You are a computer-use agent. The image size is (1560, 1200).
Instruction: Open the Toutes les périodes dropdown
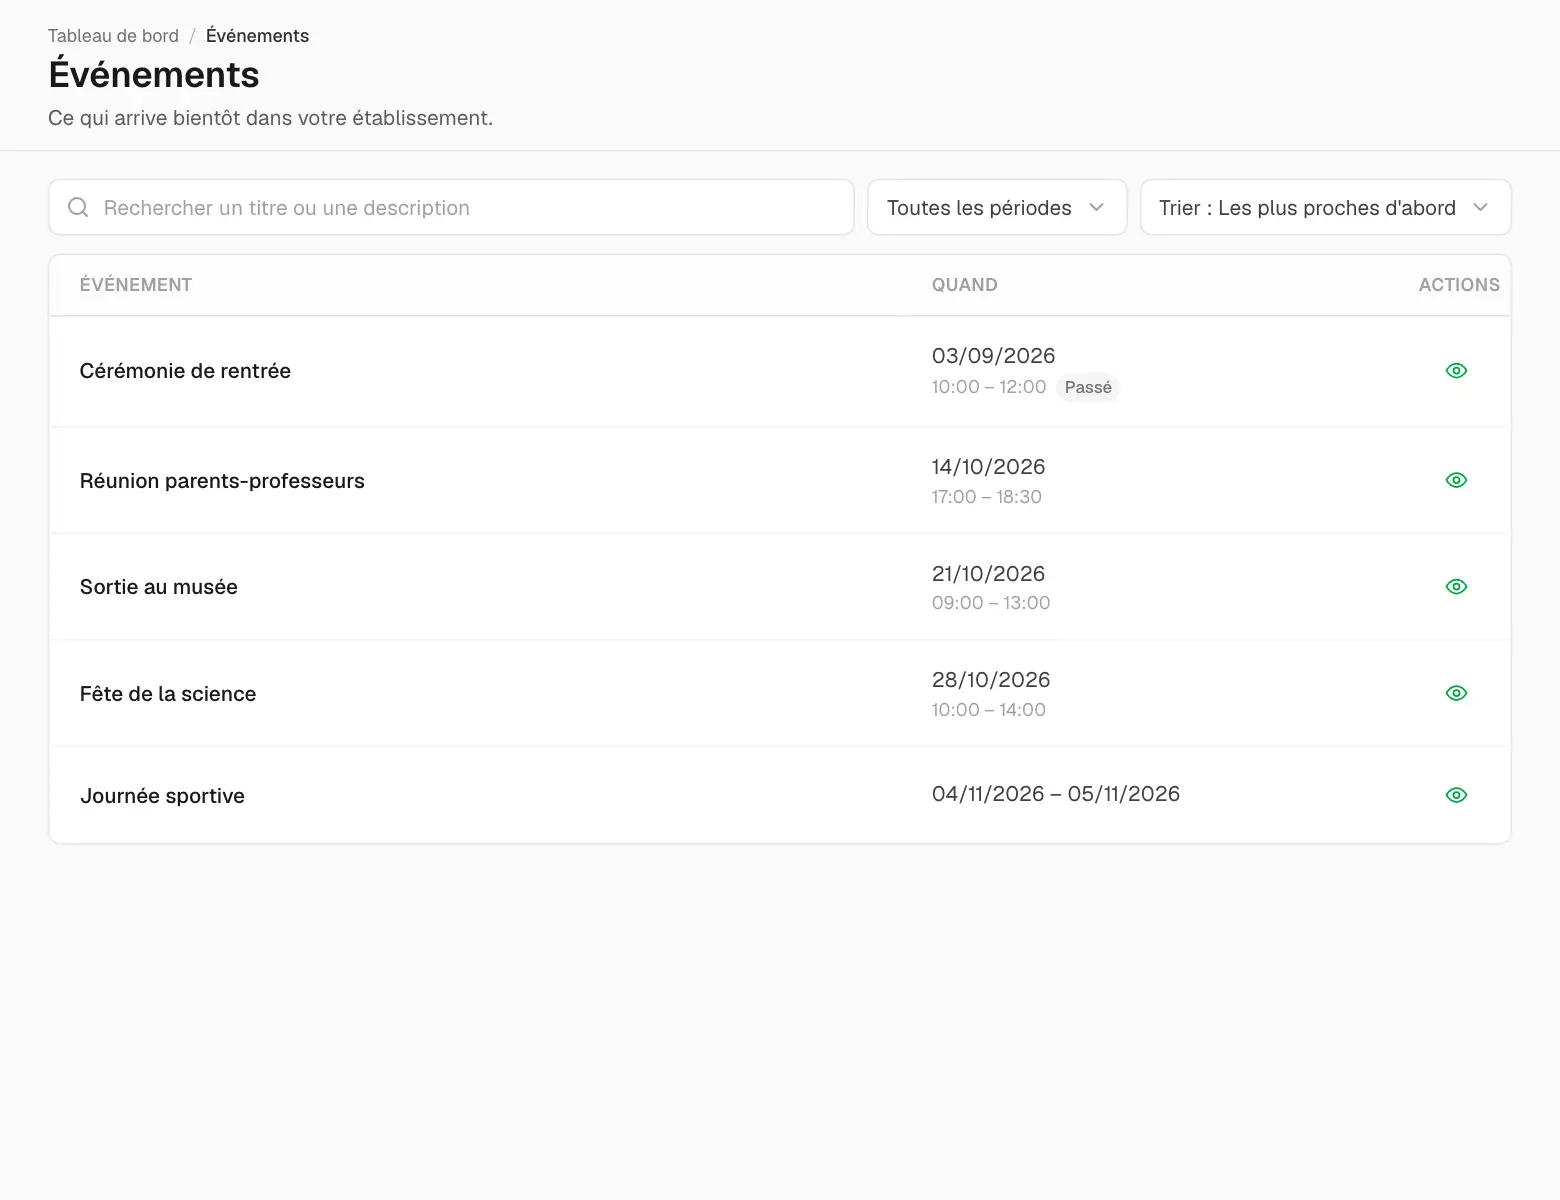[997, 208]
